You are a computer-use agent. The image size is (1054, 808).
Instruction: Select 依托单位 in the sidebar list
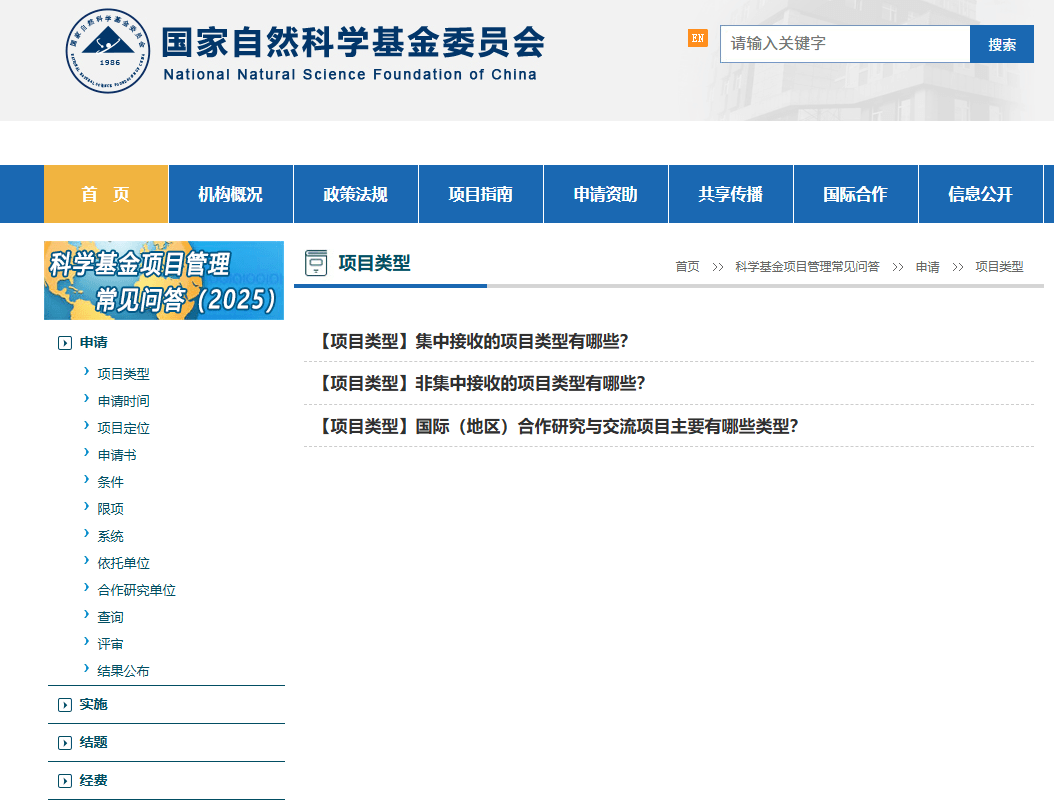coord(124,563)
